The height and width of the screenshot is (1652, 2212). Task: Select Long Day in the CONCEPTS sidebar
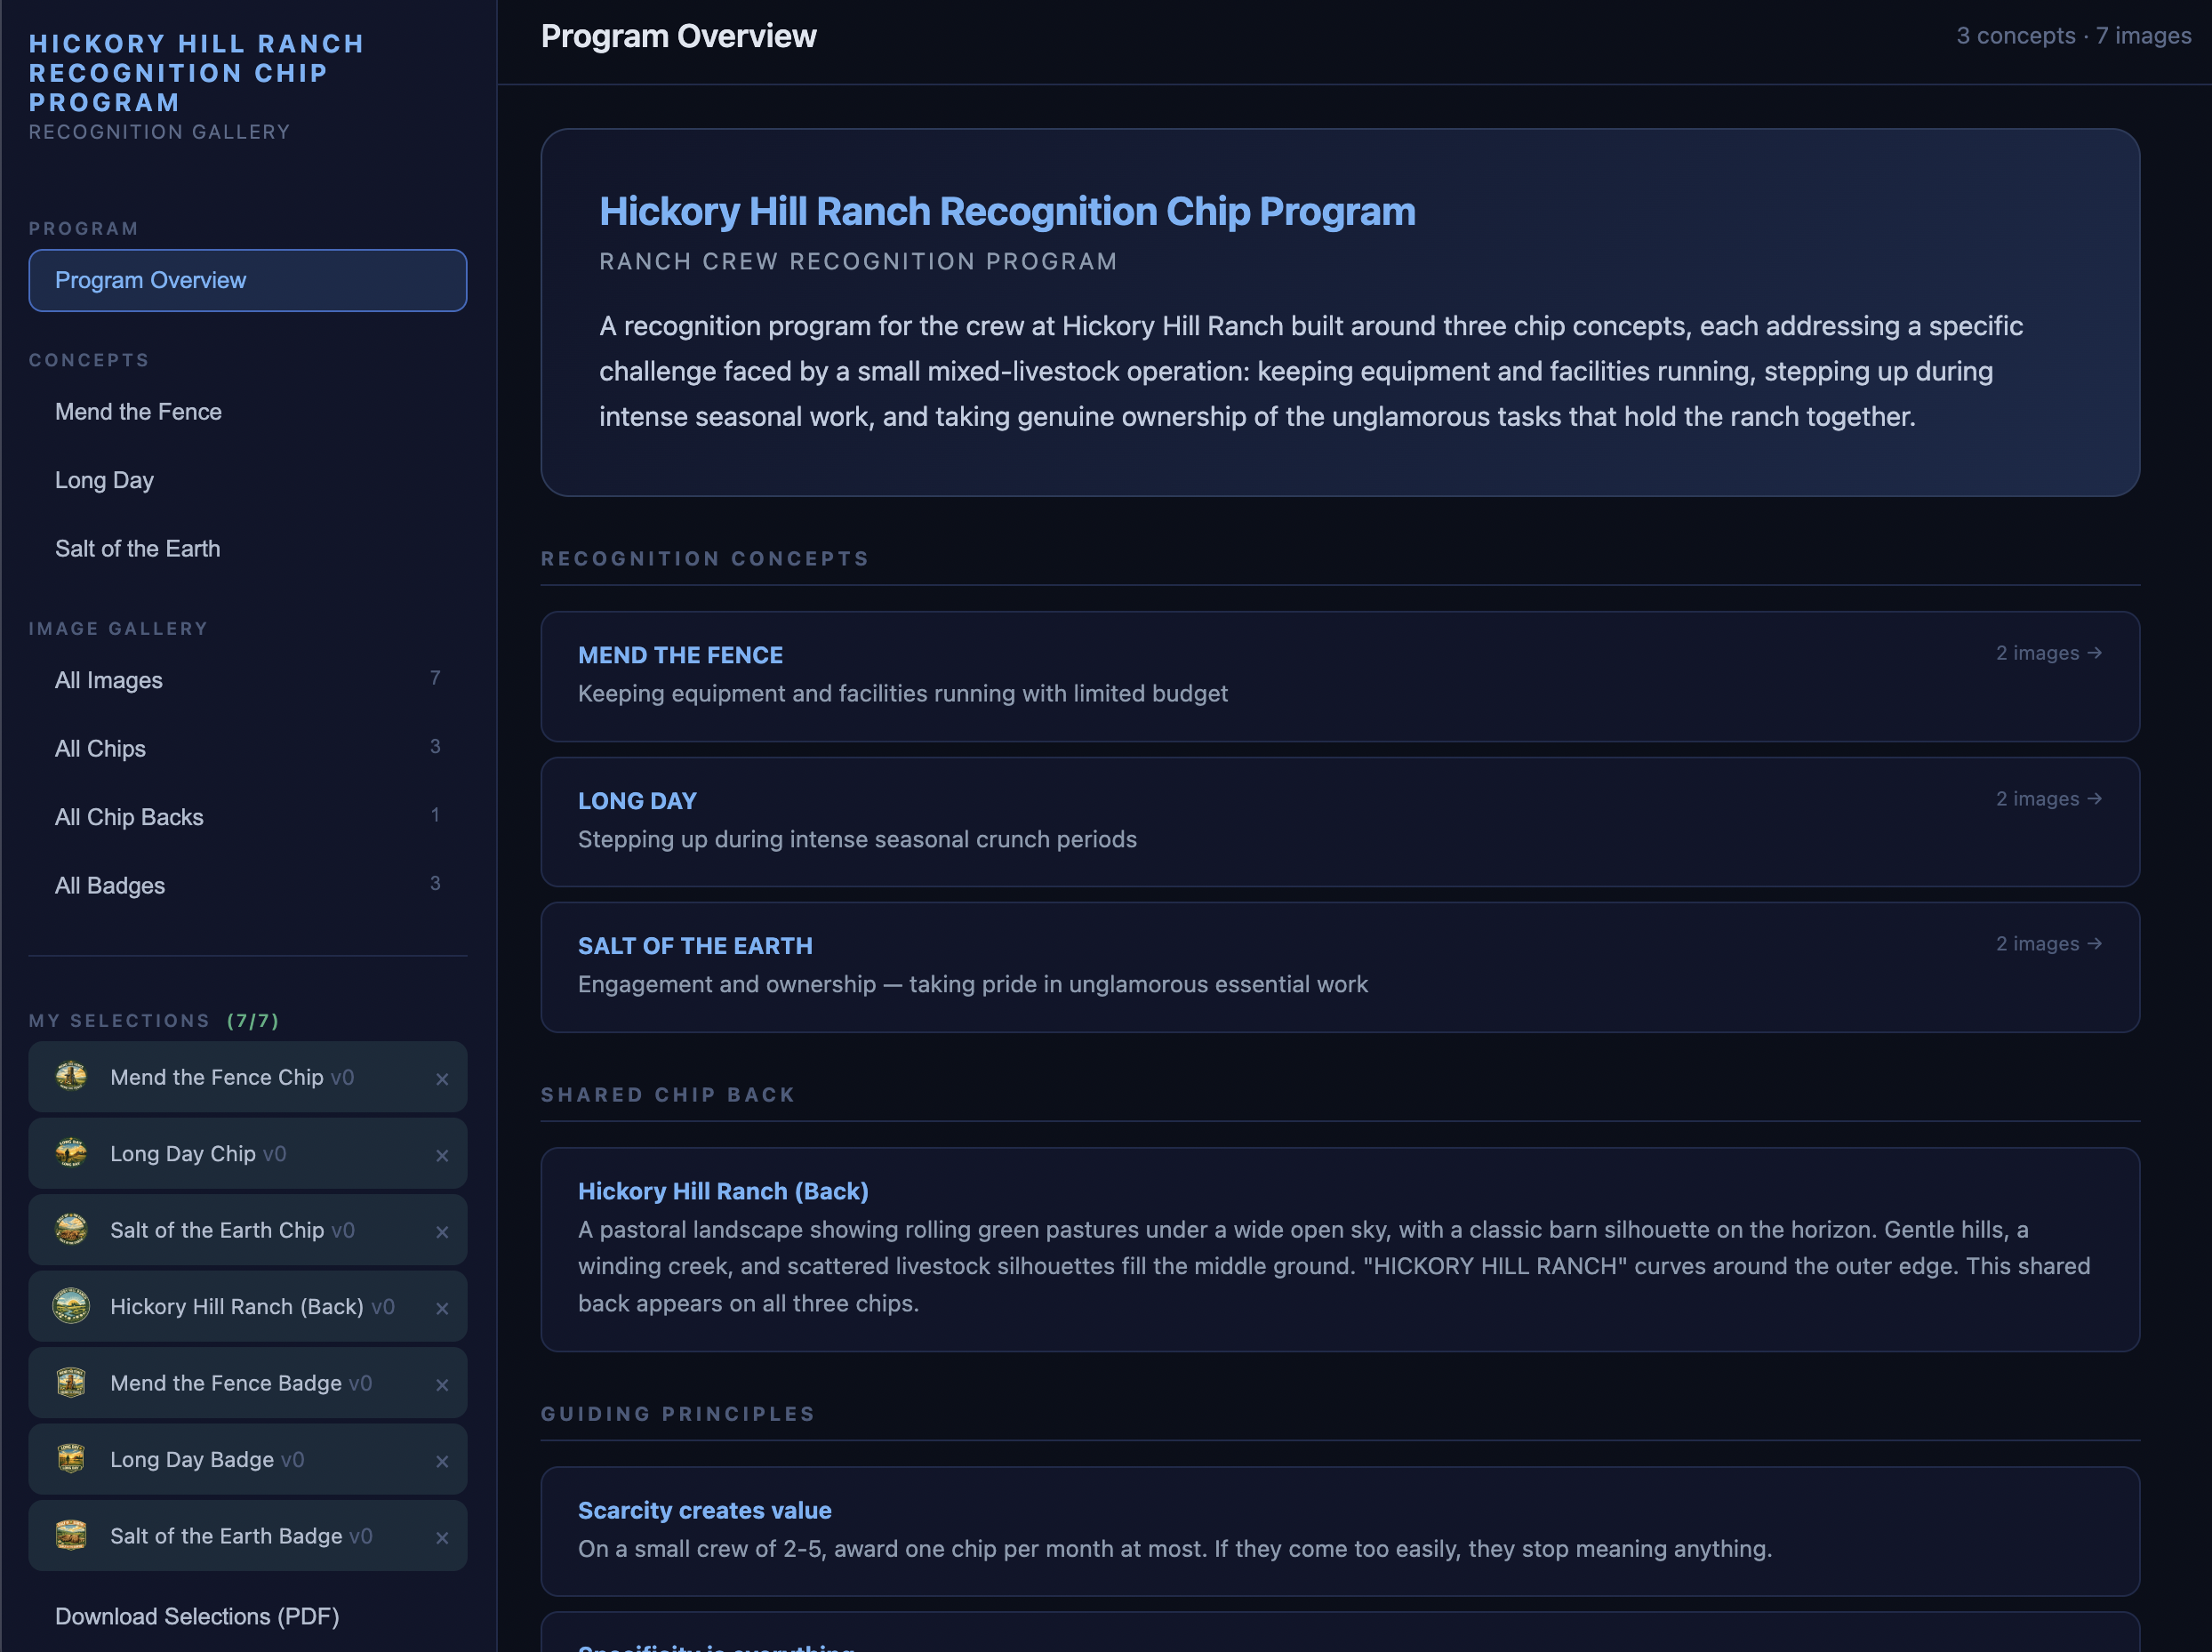coord(104,480)
